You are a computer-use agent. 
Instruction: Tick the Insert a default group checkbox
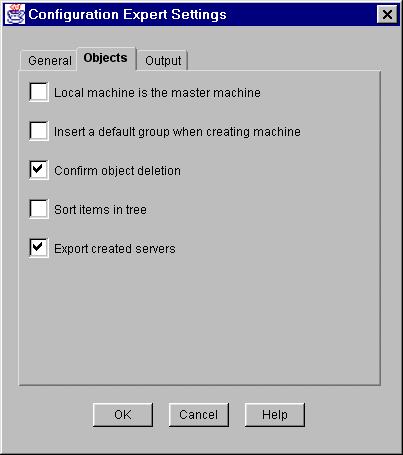point(39,131)
